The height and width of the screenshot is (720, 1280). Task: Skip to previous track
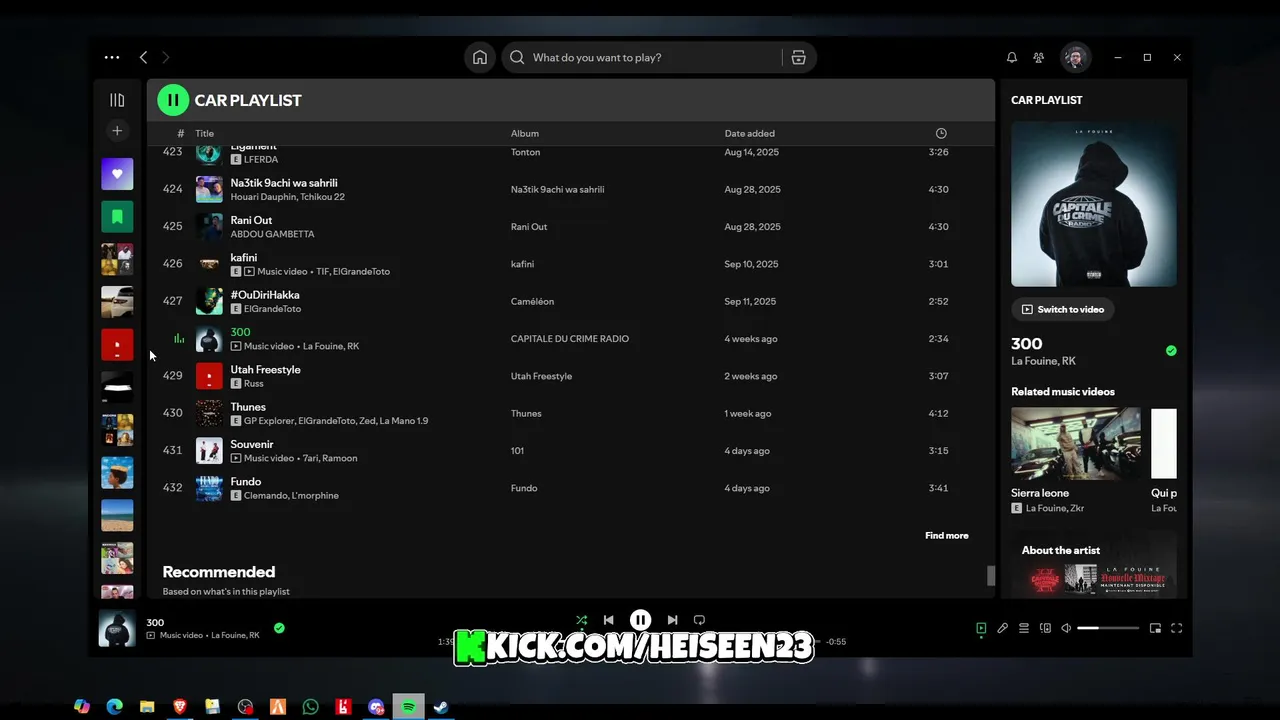(x=608, y=620)
